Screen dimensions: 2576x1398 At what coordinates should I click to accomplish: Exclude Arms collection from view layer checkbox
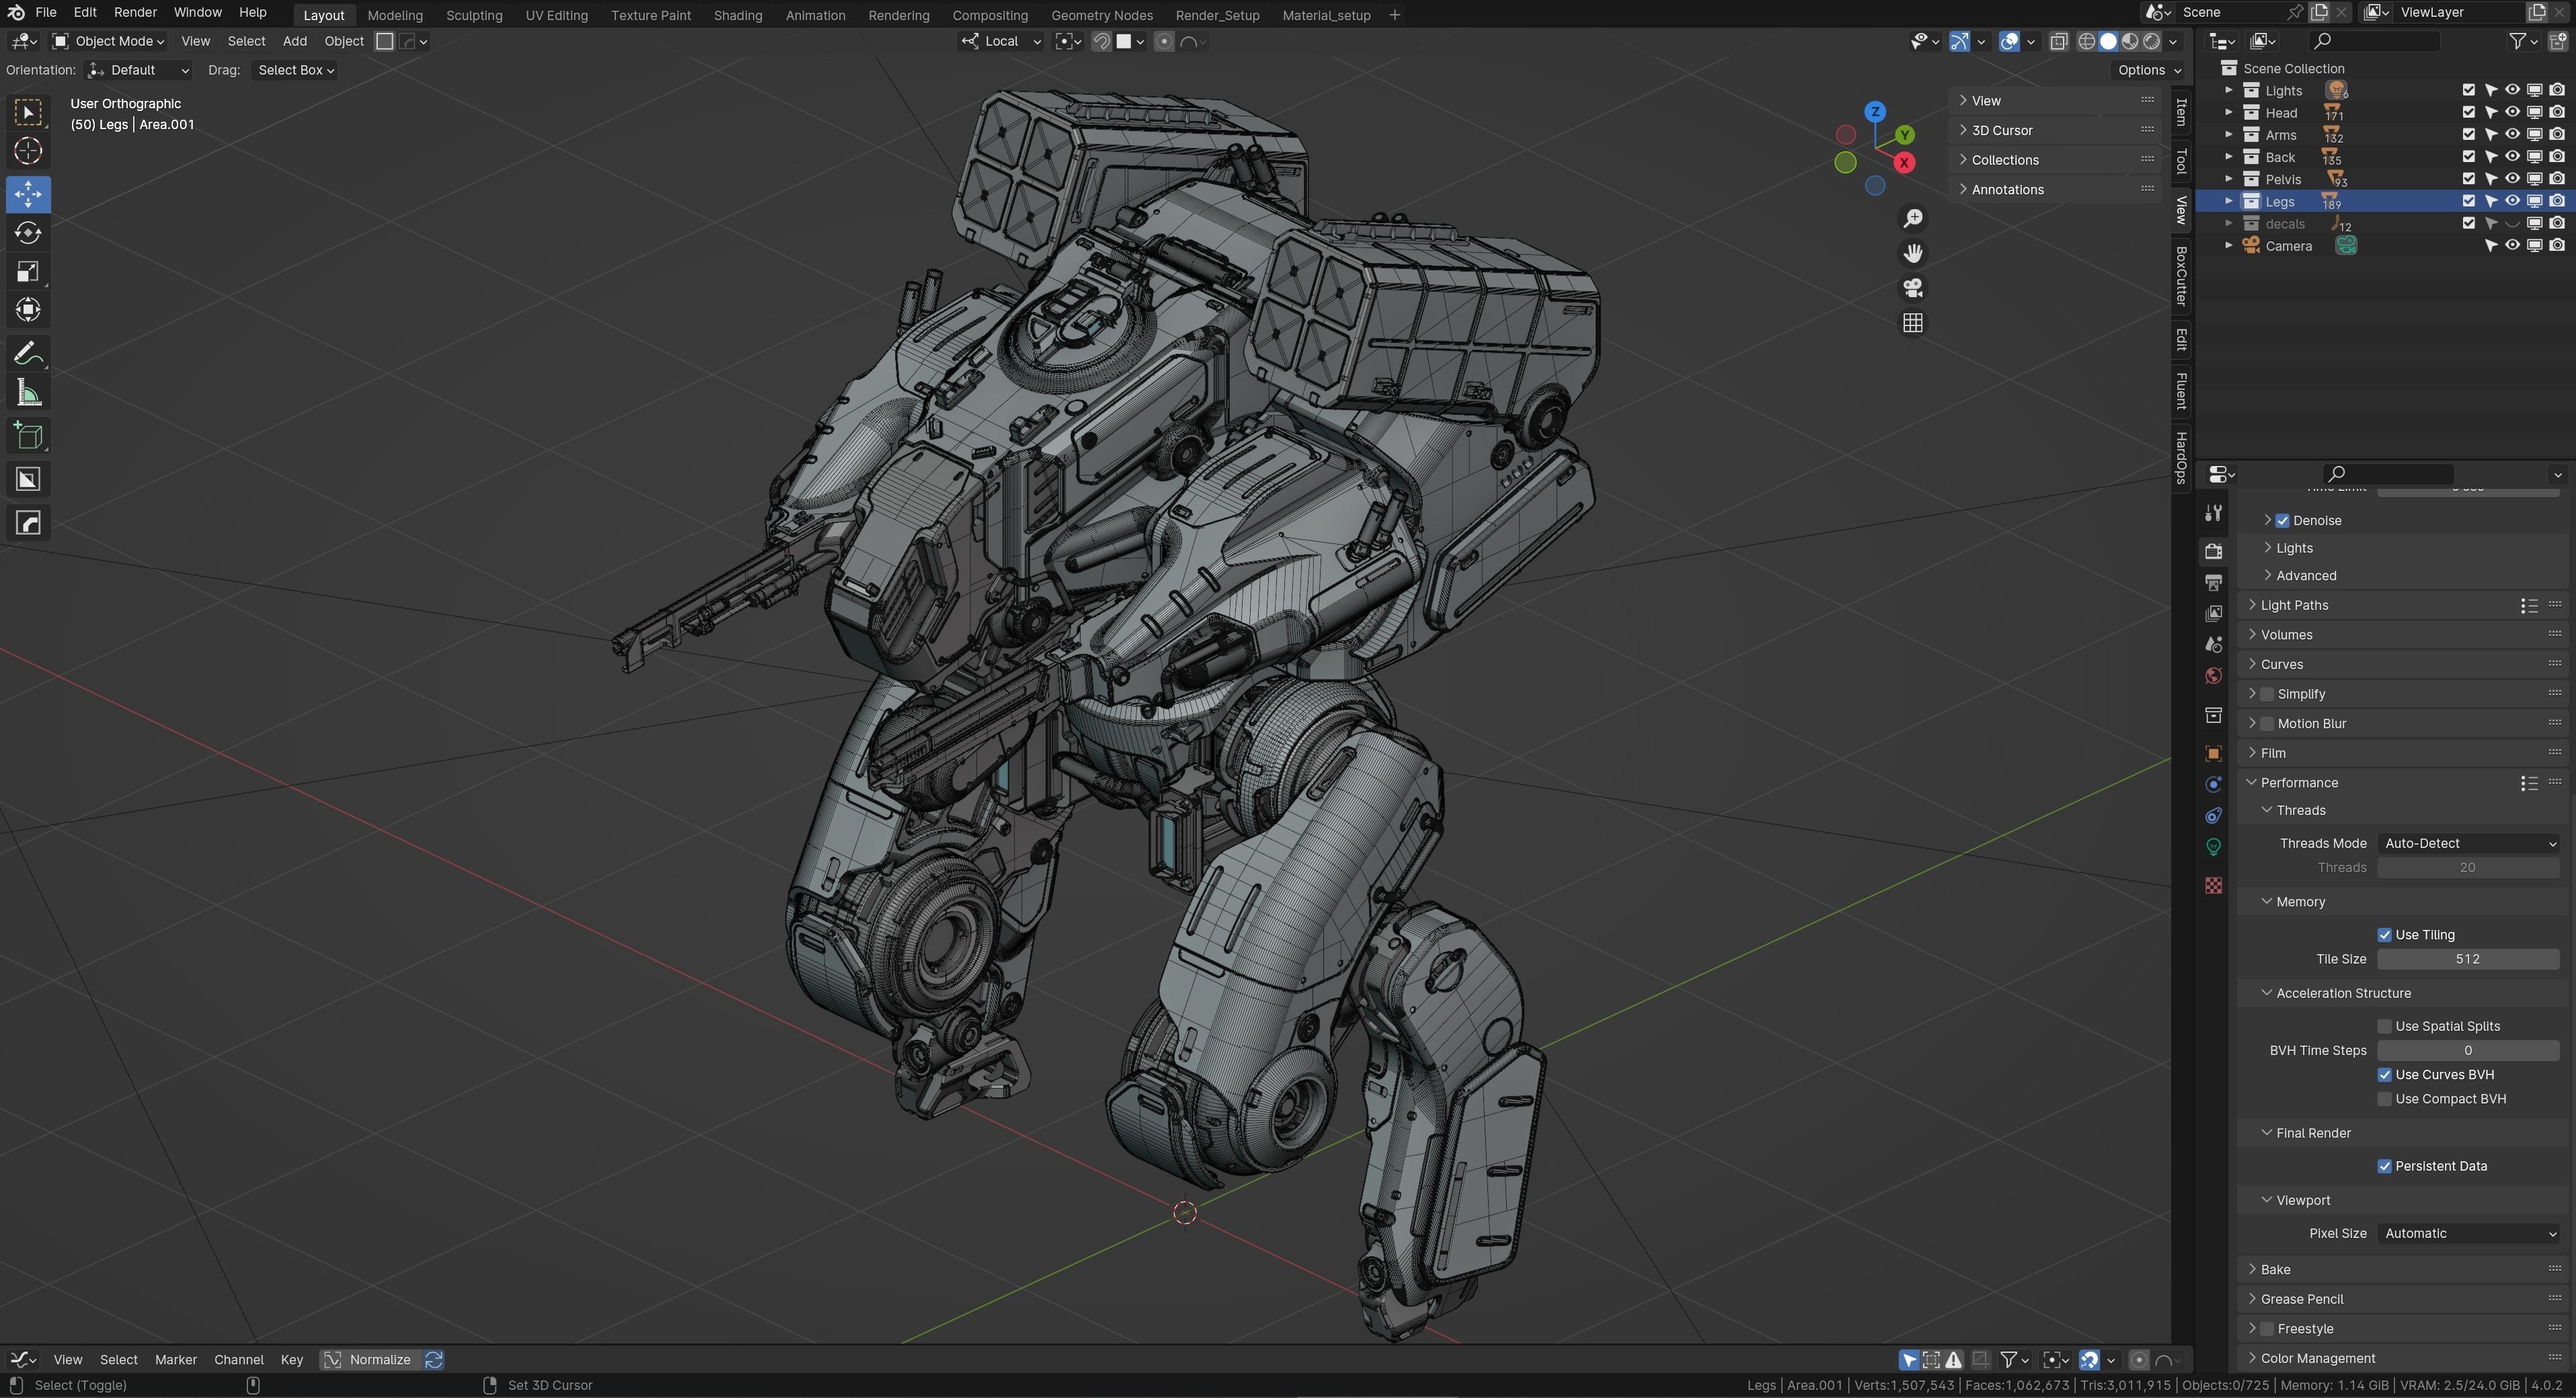tap(2469, 134)
